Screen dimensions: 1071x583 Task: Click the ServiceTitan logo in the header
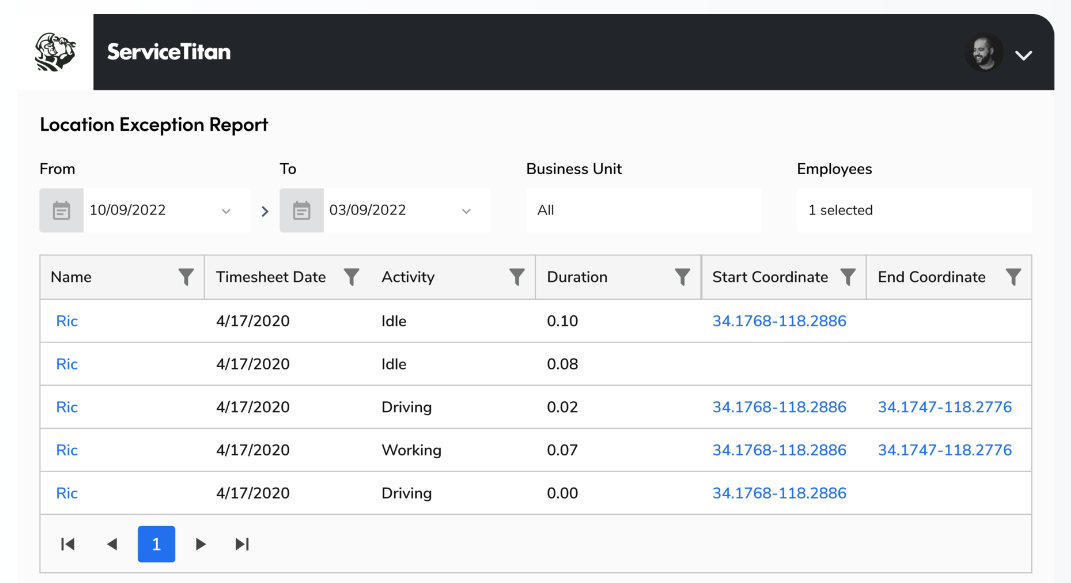[x=169, y=52]
